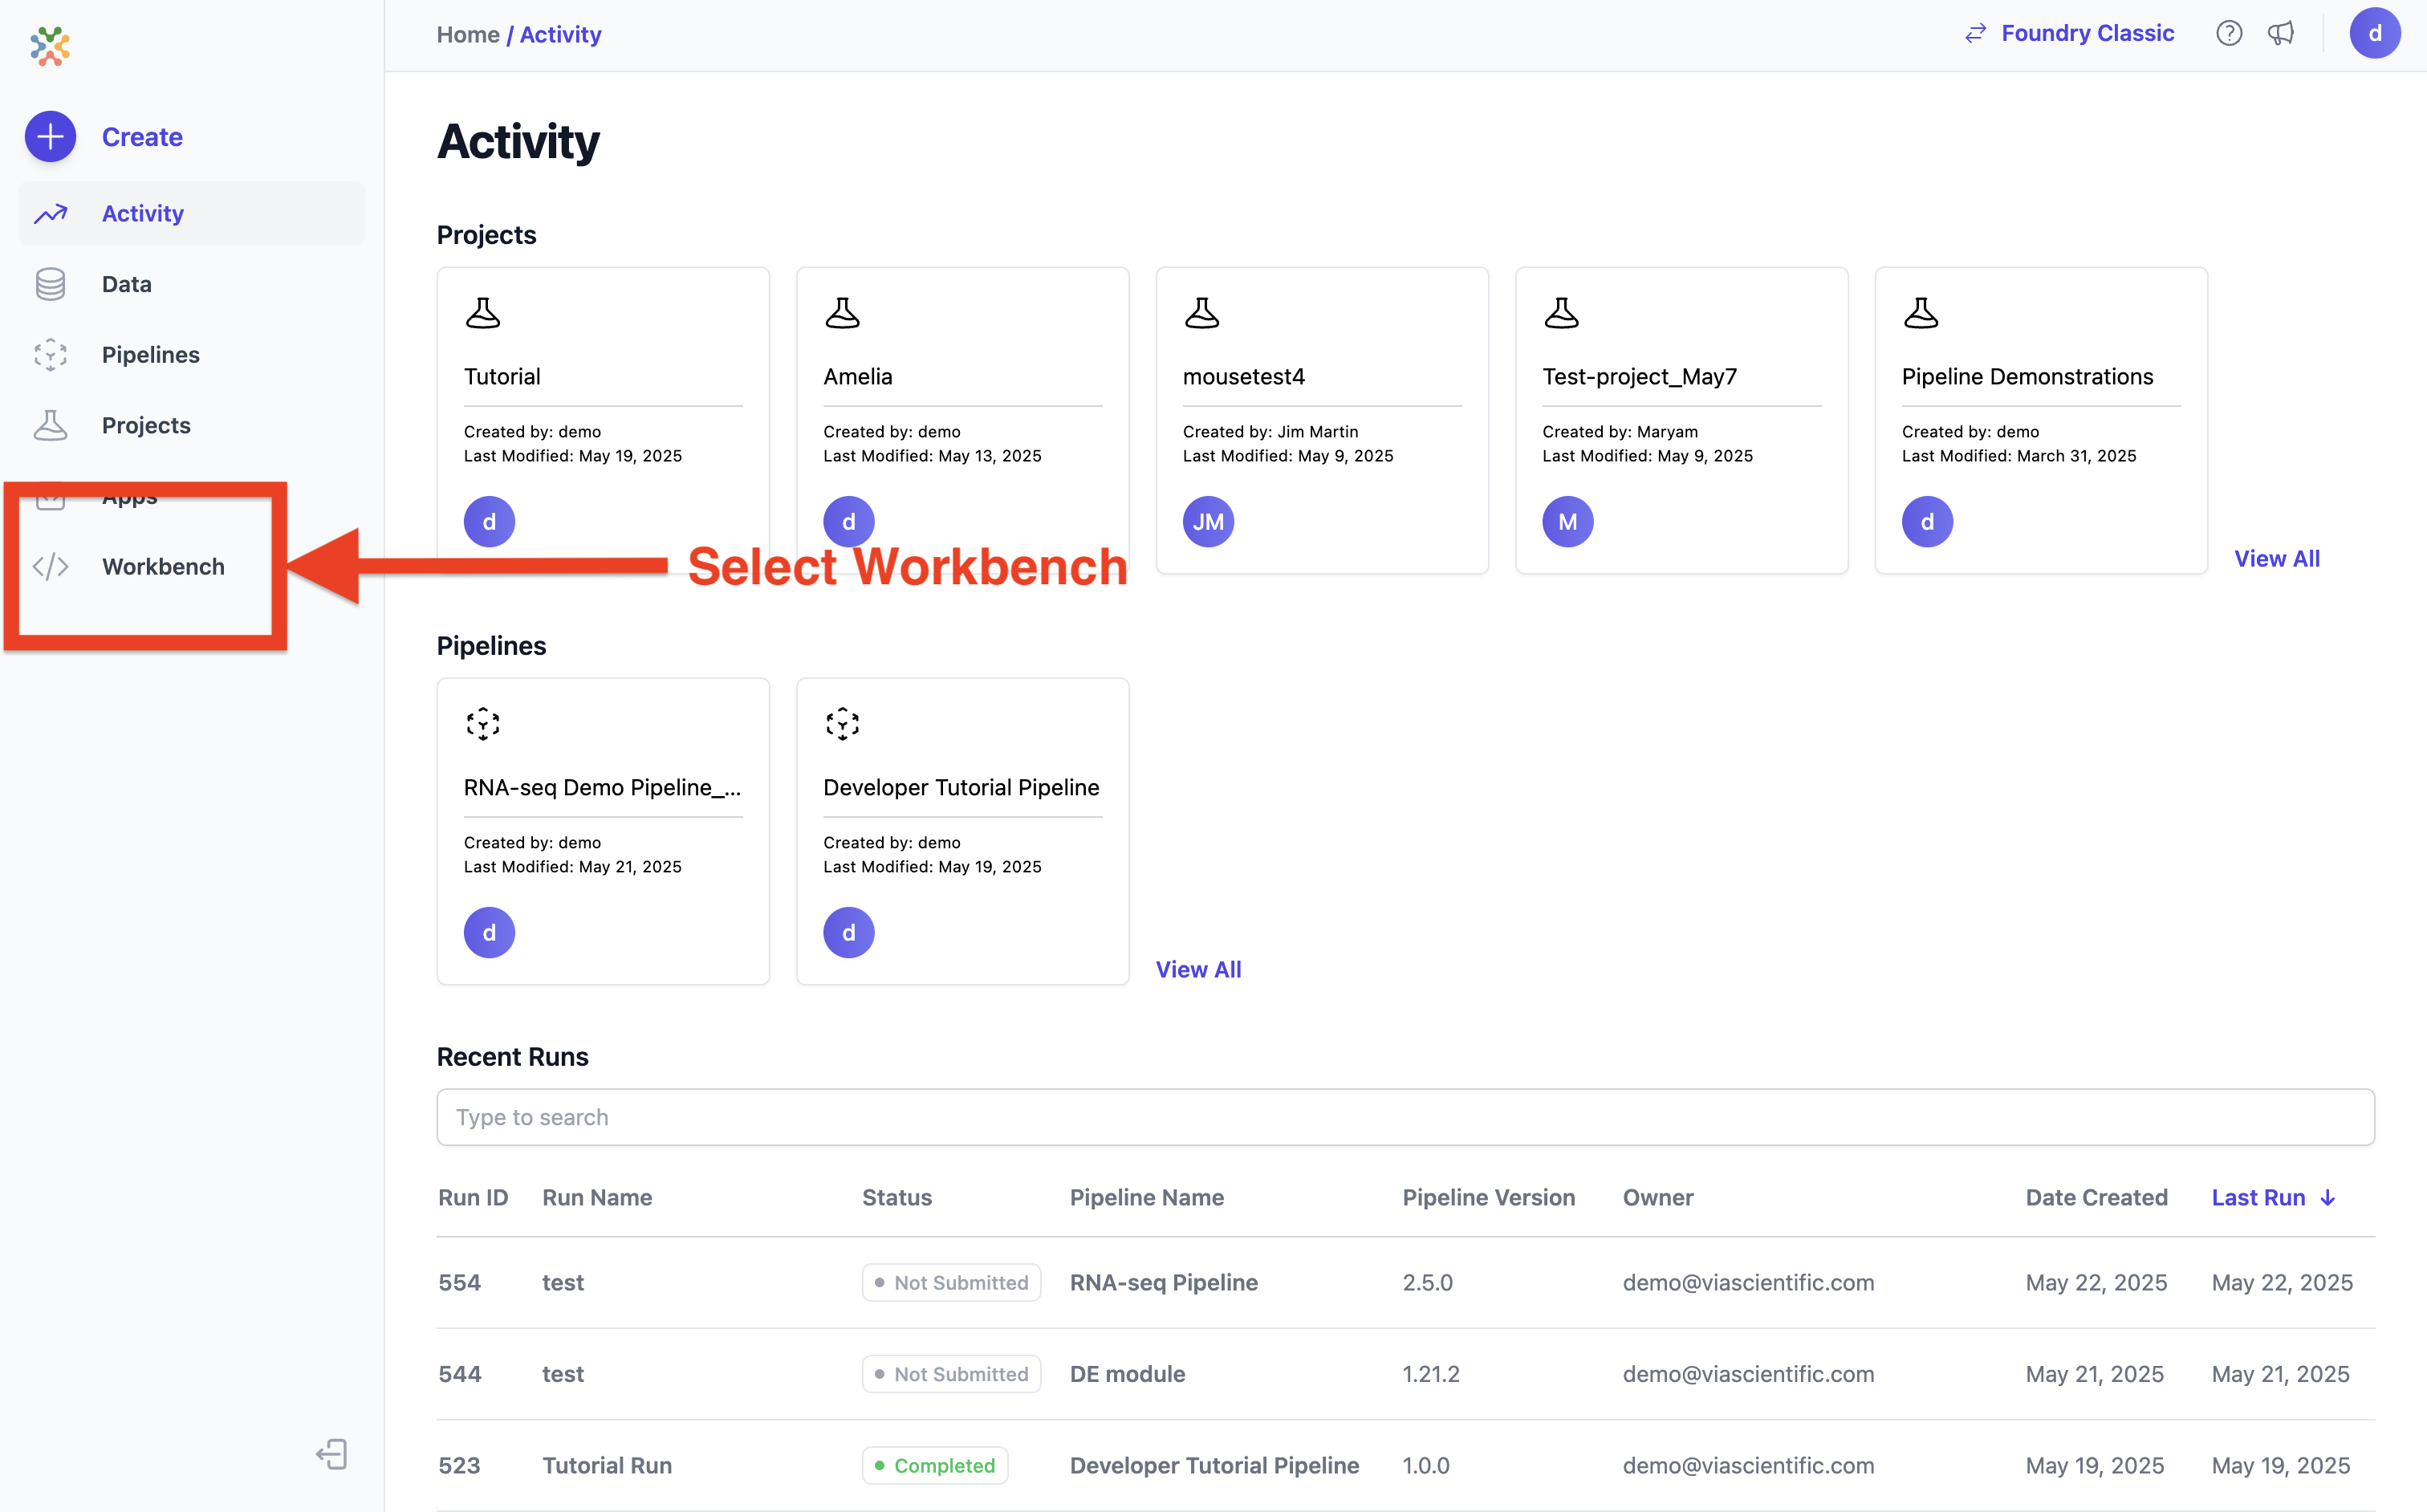Viewport: 2427px width, 1512px height.
Task: Click the Via Foundry logo icon
Action: 50,46
